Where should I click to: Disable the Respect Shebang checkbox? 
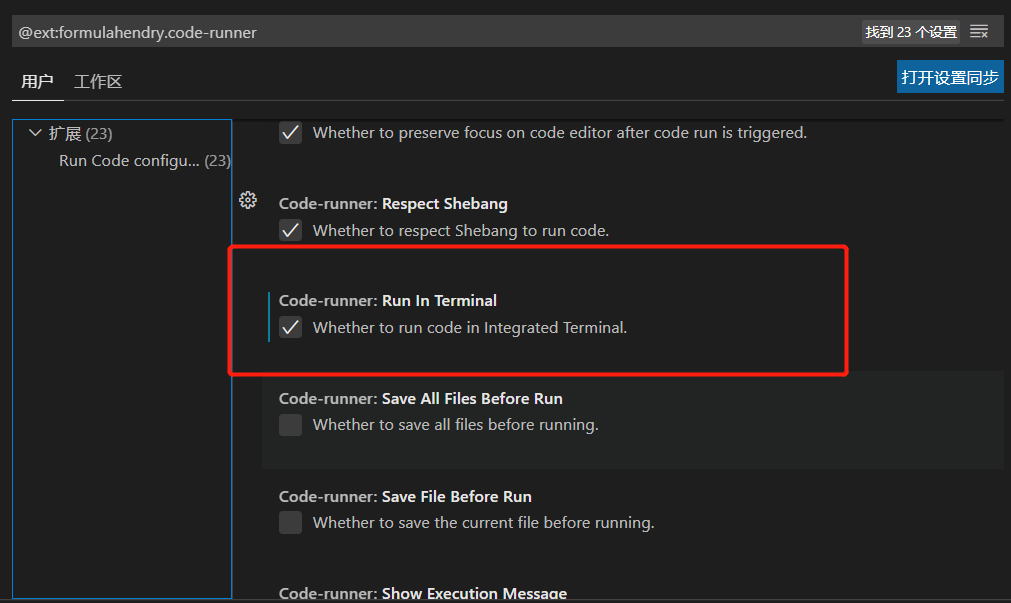coord(290,230)
